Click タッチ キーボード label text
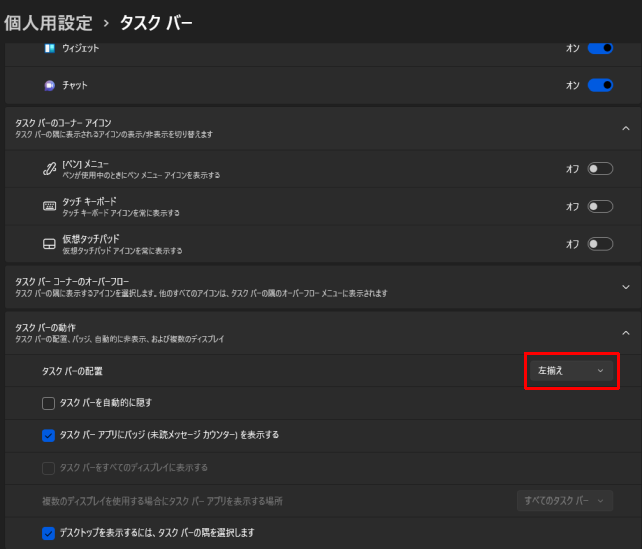Viewport: 642px width, 549px height. (x=89, y=201)
